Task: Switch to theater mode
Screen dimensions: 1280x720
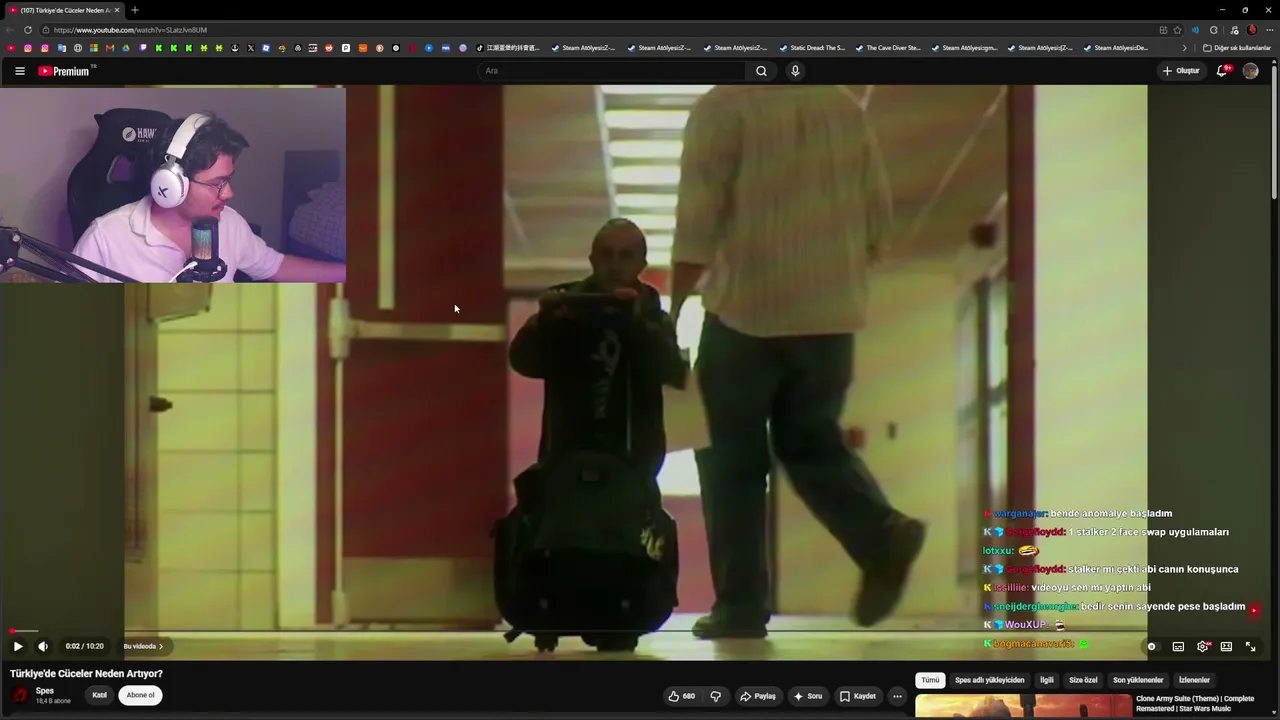Action: coord(1226,646)
